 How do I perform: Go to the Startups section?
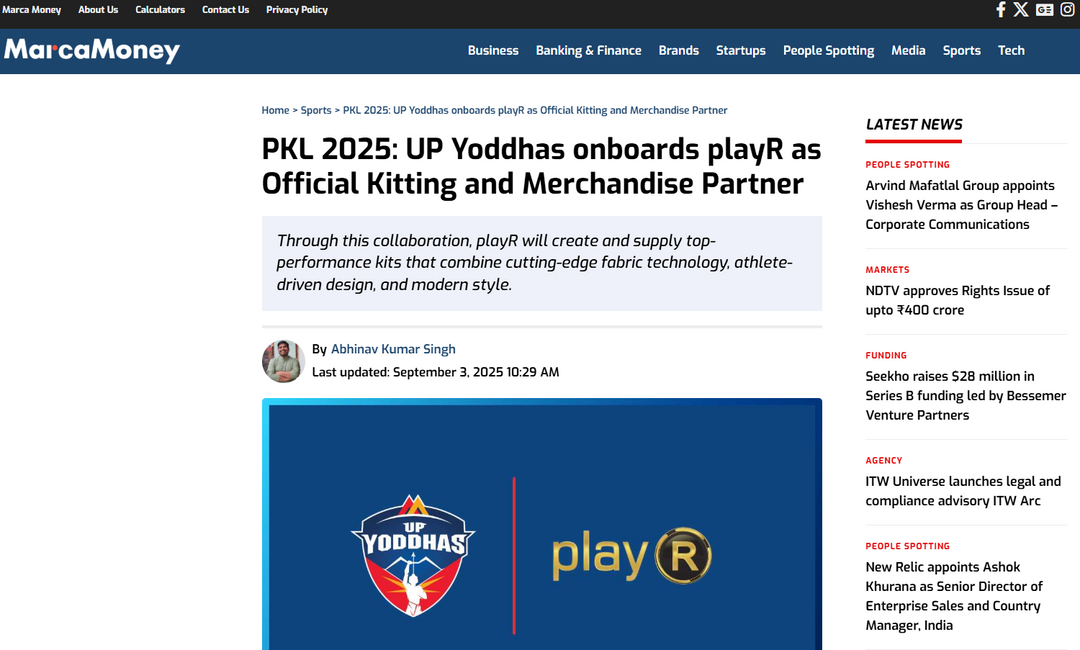tap(740, 50)
